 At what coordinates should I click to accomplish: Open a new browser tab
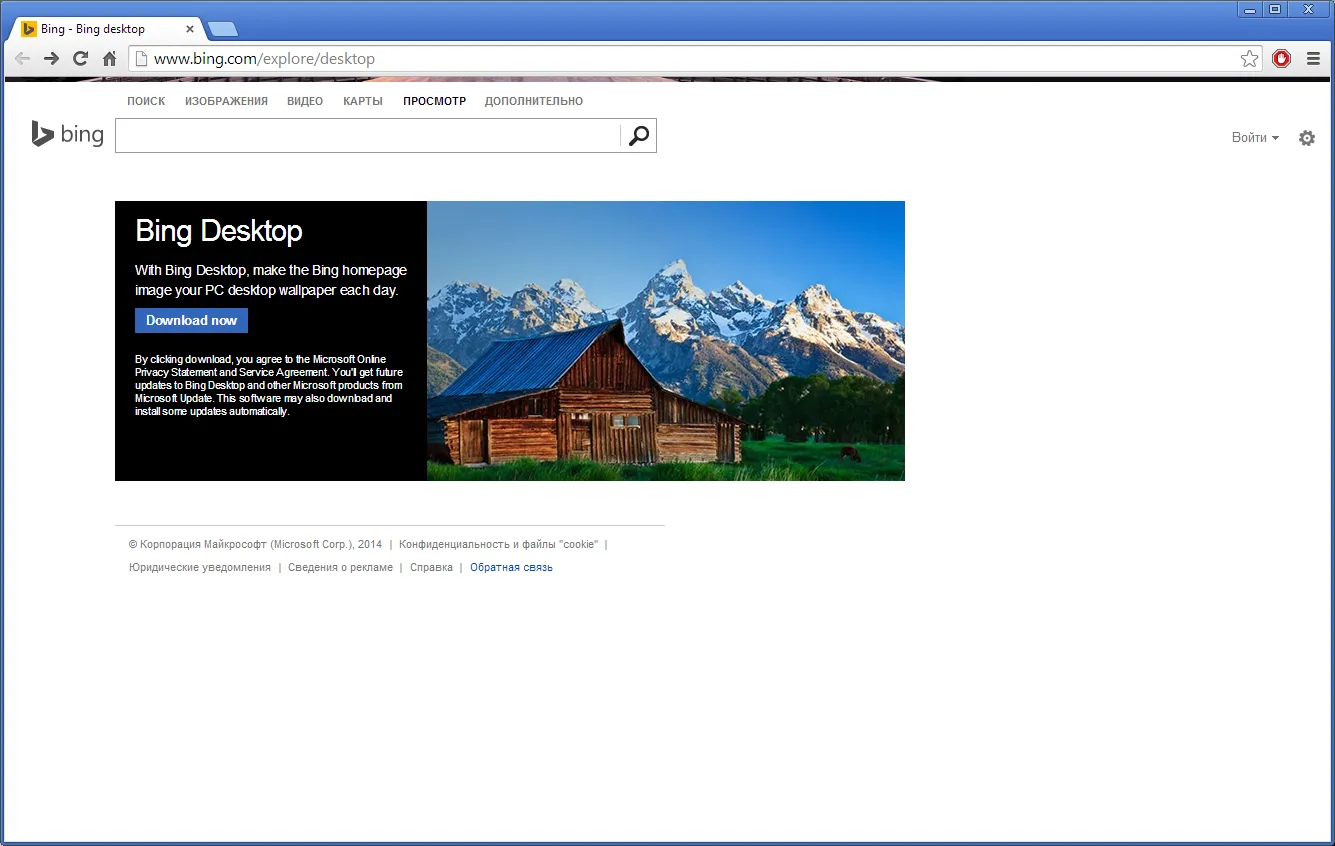click(223, 29)
